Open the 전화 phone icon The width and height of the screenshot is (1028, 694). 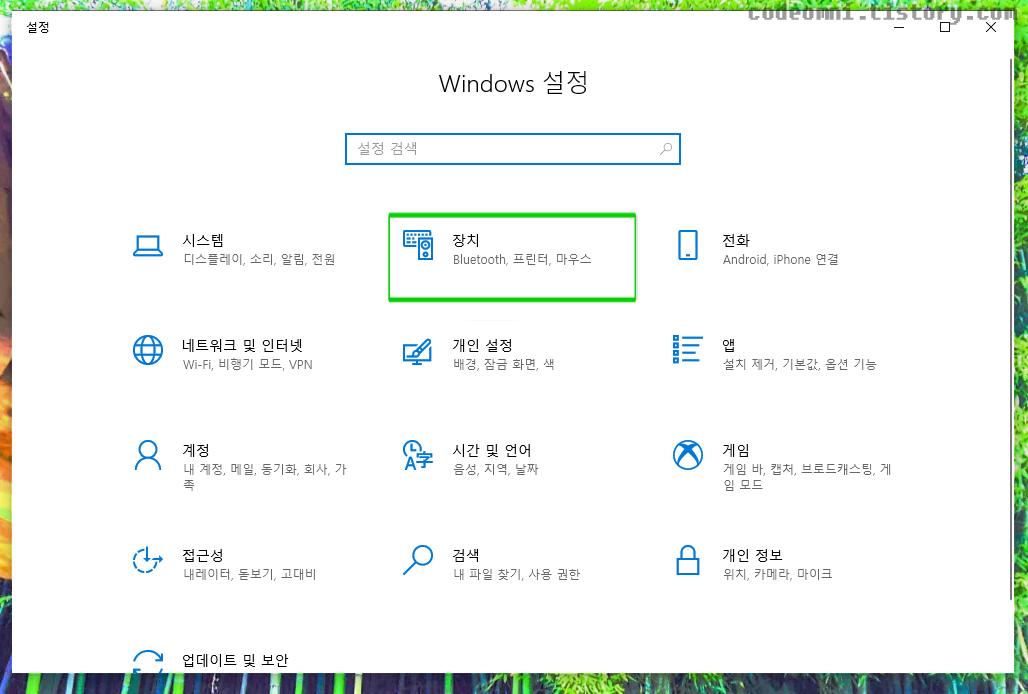click(688, 245)
